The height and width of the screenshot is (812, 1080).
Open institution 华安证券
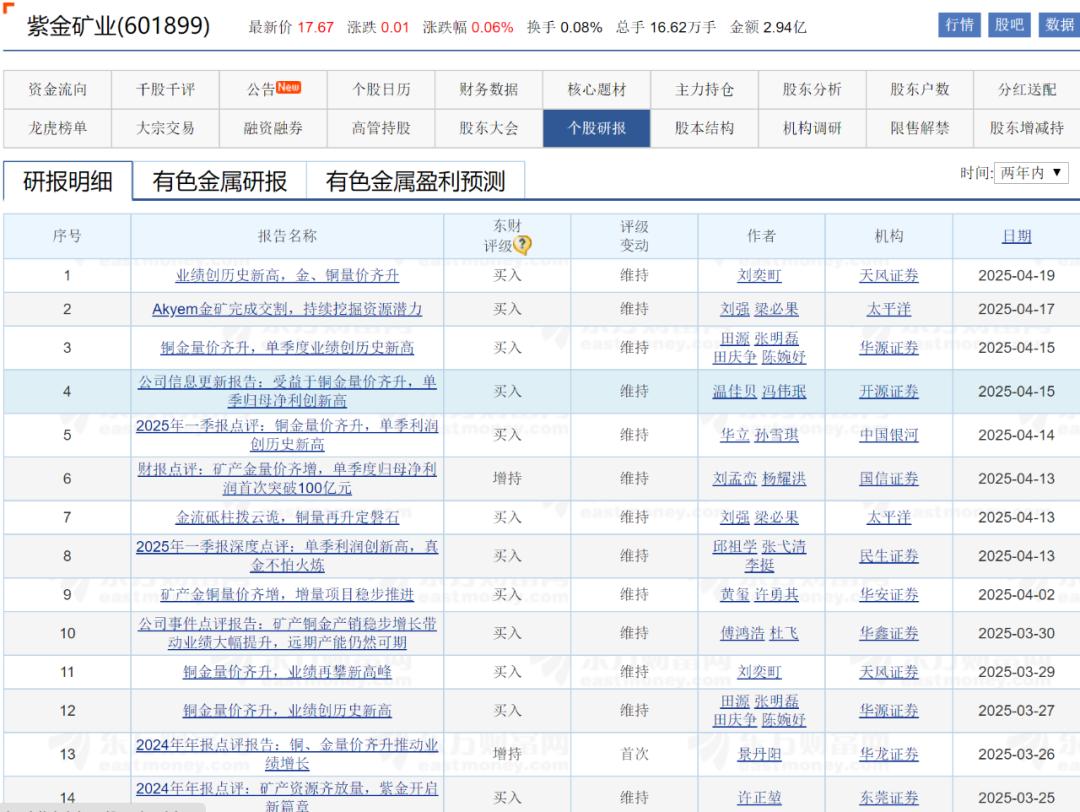click(889, 594)
